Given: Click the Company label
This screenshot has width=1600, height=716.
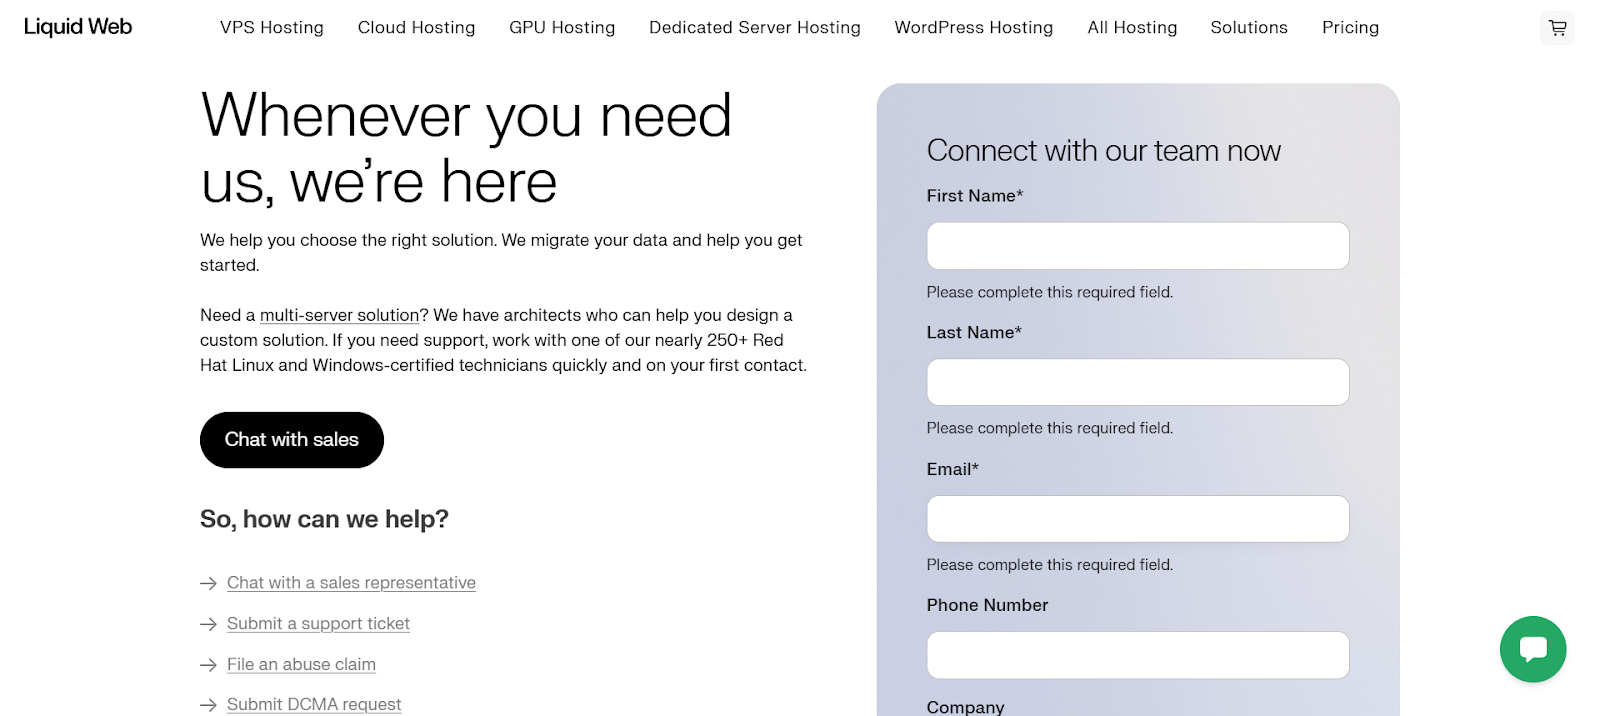Looking at the screenshot, I should point(965,707).
